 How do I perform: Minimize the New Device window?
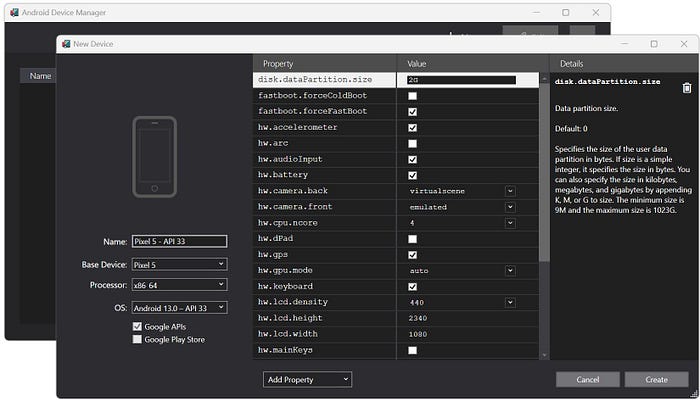click(x=624, y=44)
